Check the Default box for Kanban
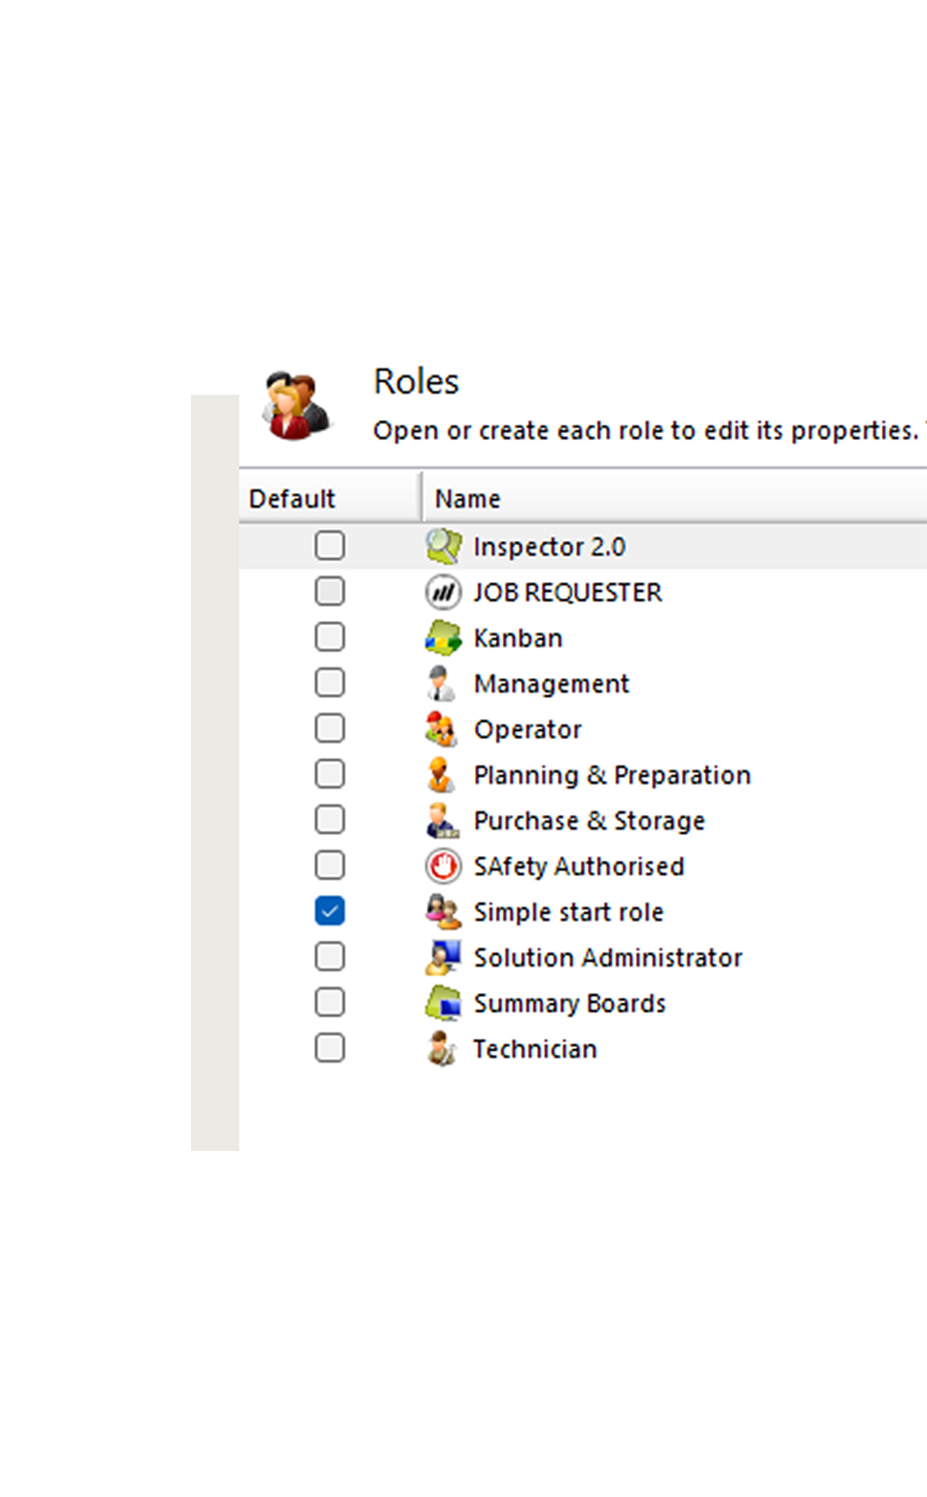This screenshot has width=927, height=1497. [330, 637]
